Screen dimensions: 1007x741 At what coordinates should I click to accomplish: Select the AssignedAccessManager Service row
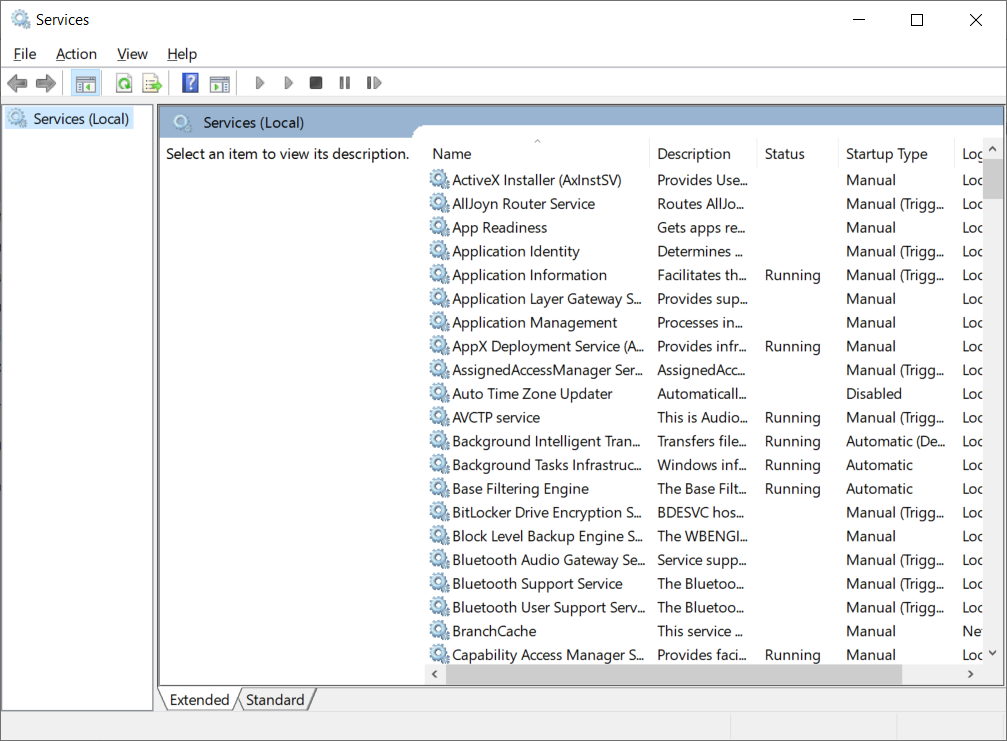[705, 370]
